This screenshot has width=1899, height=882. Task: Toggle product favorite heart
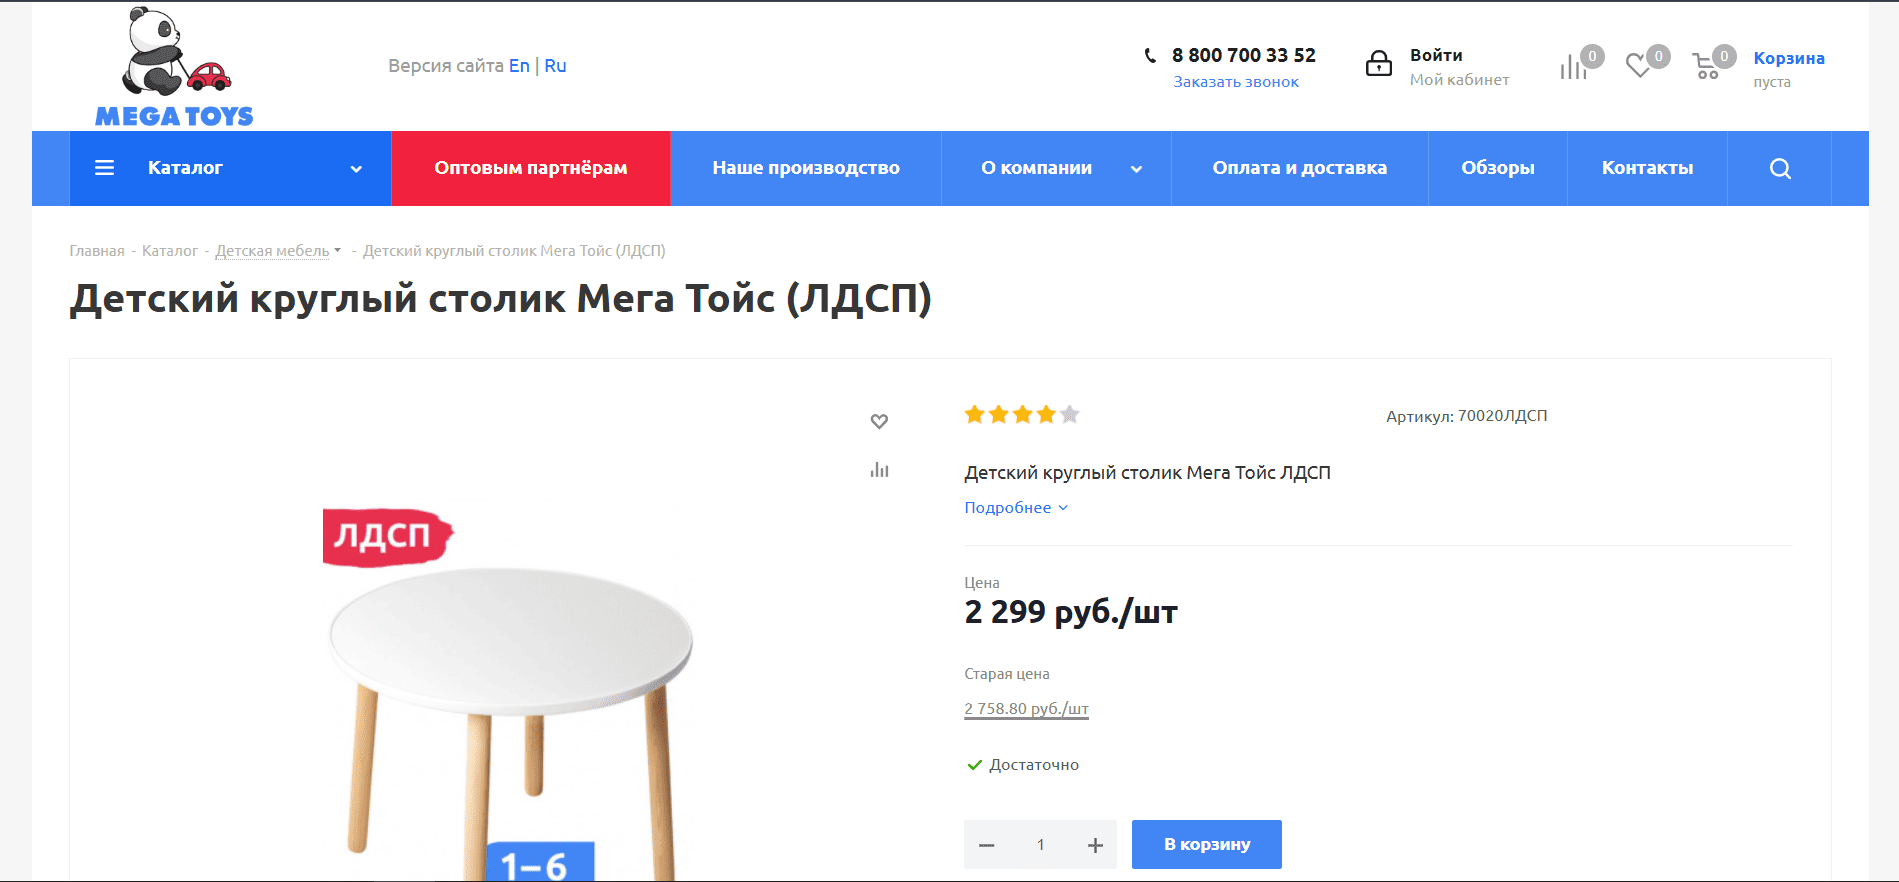point(879,421)
